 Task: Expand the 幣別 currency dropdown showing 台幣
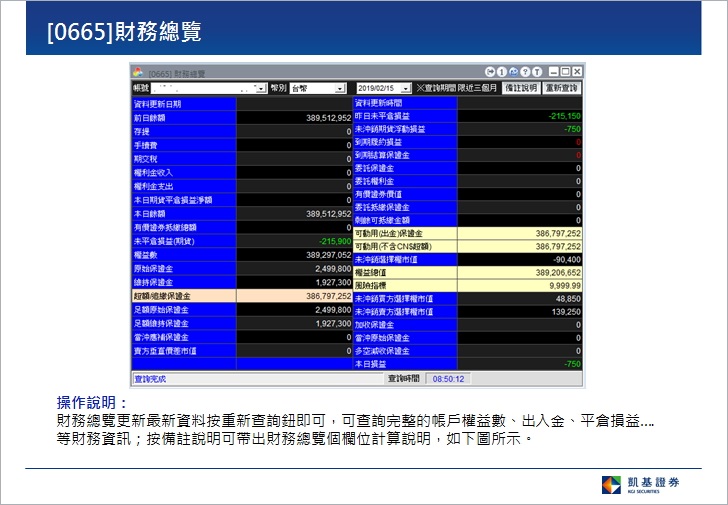pyautogui.click(x=340, y=88)
